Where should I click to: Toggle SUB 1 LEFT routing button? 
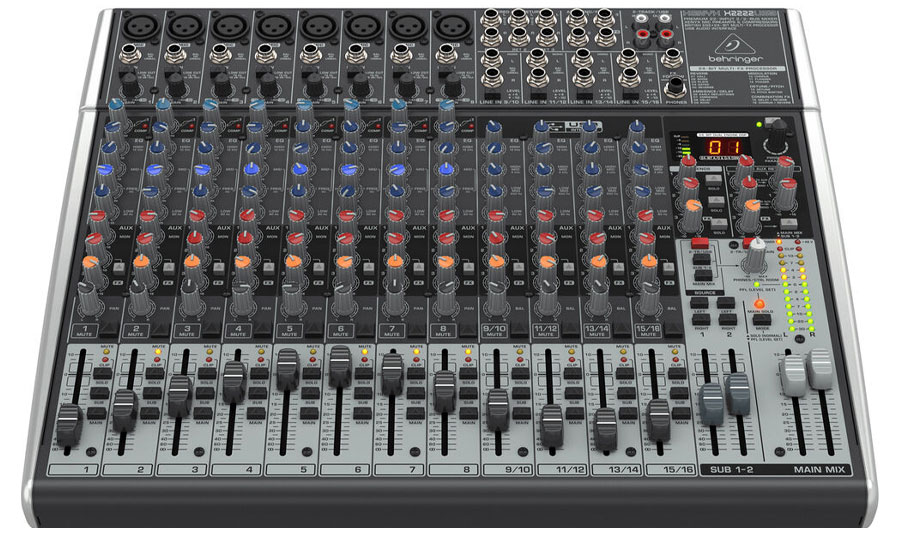[x=700, y=304]
